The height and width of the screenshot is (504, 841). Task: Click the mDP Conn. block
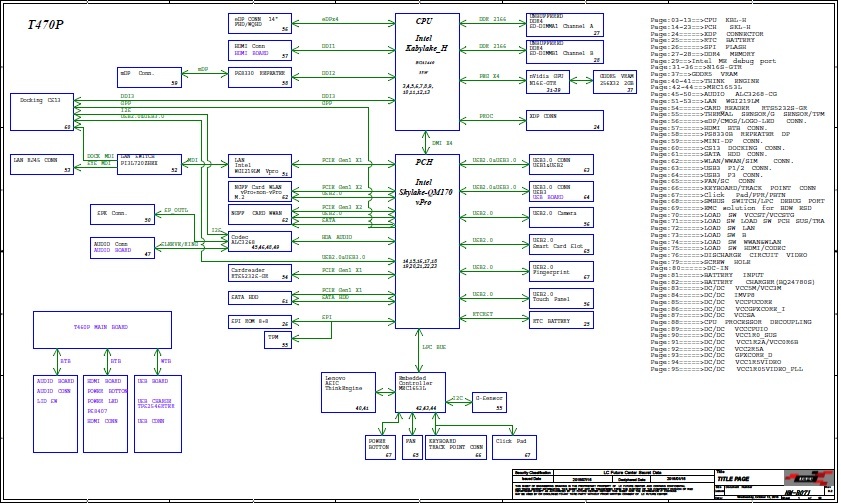(149, 77)
